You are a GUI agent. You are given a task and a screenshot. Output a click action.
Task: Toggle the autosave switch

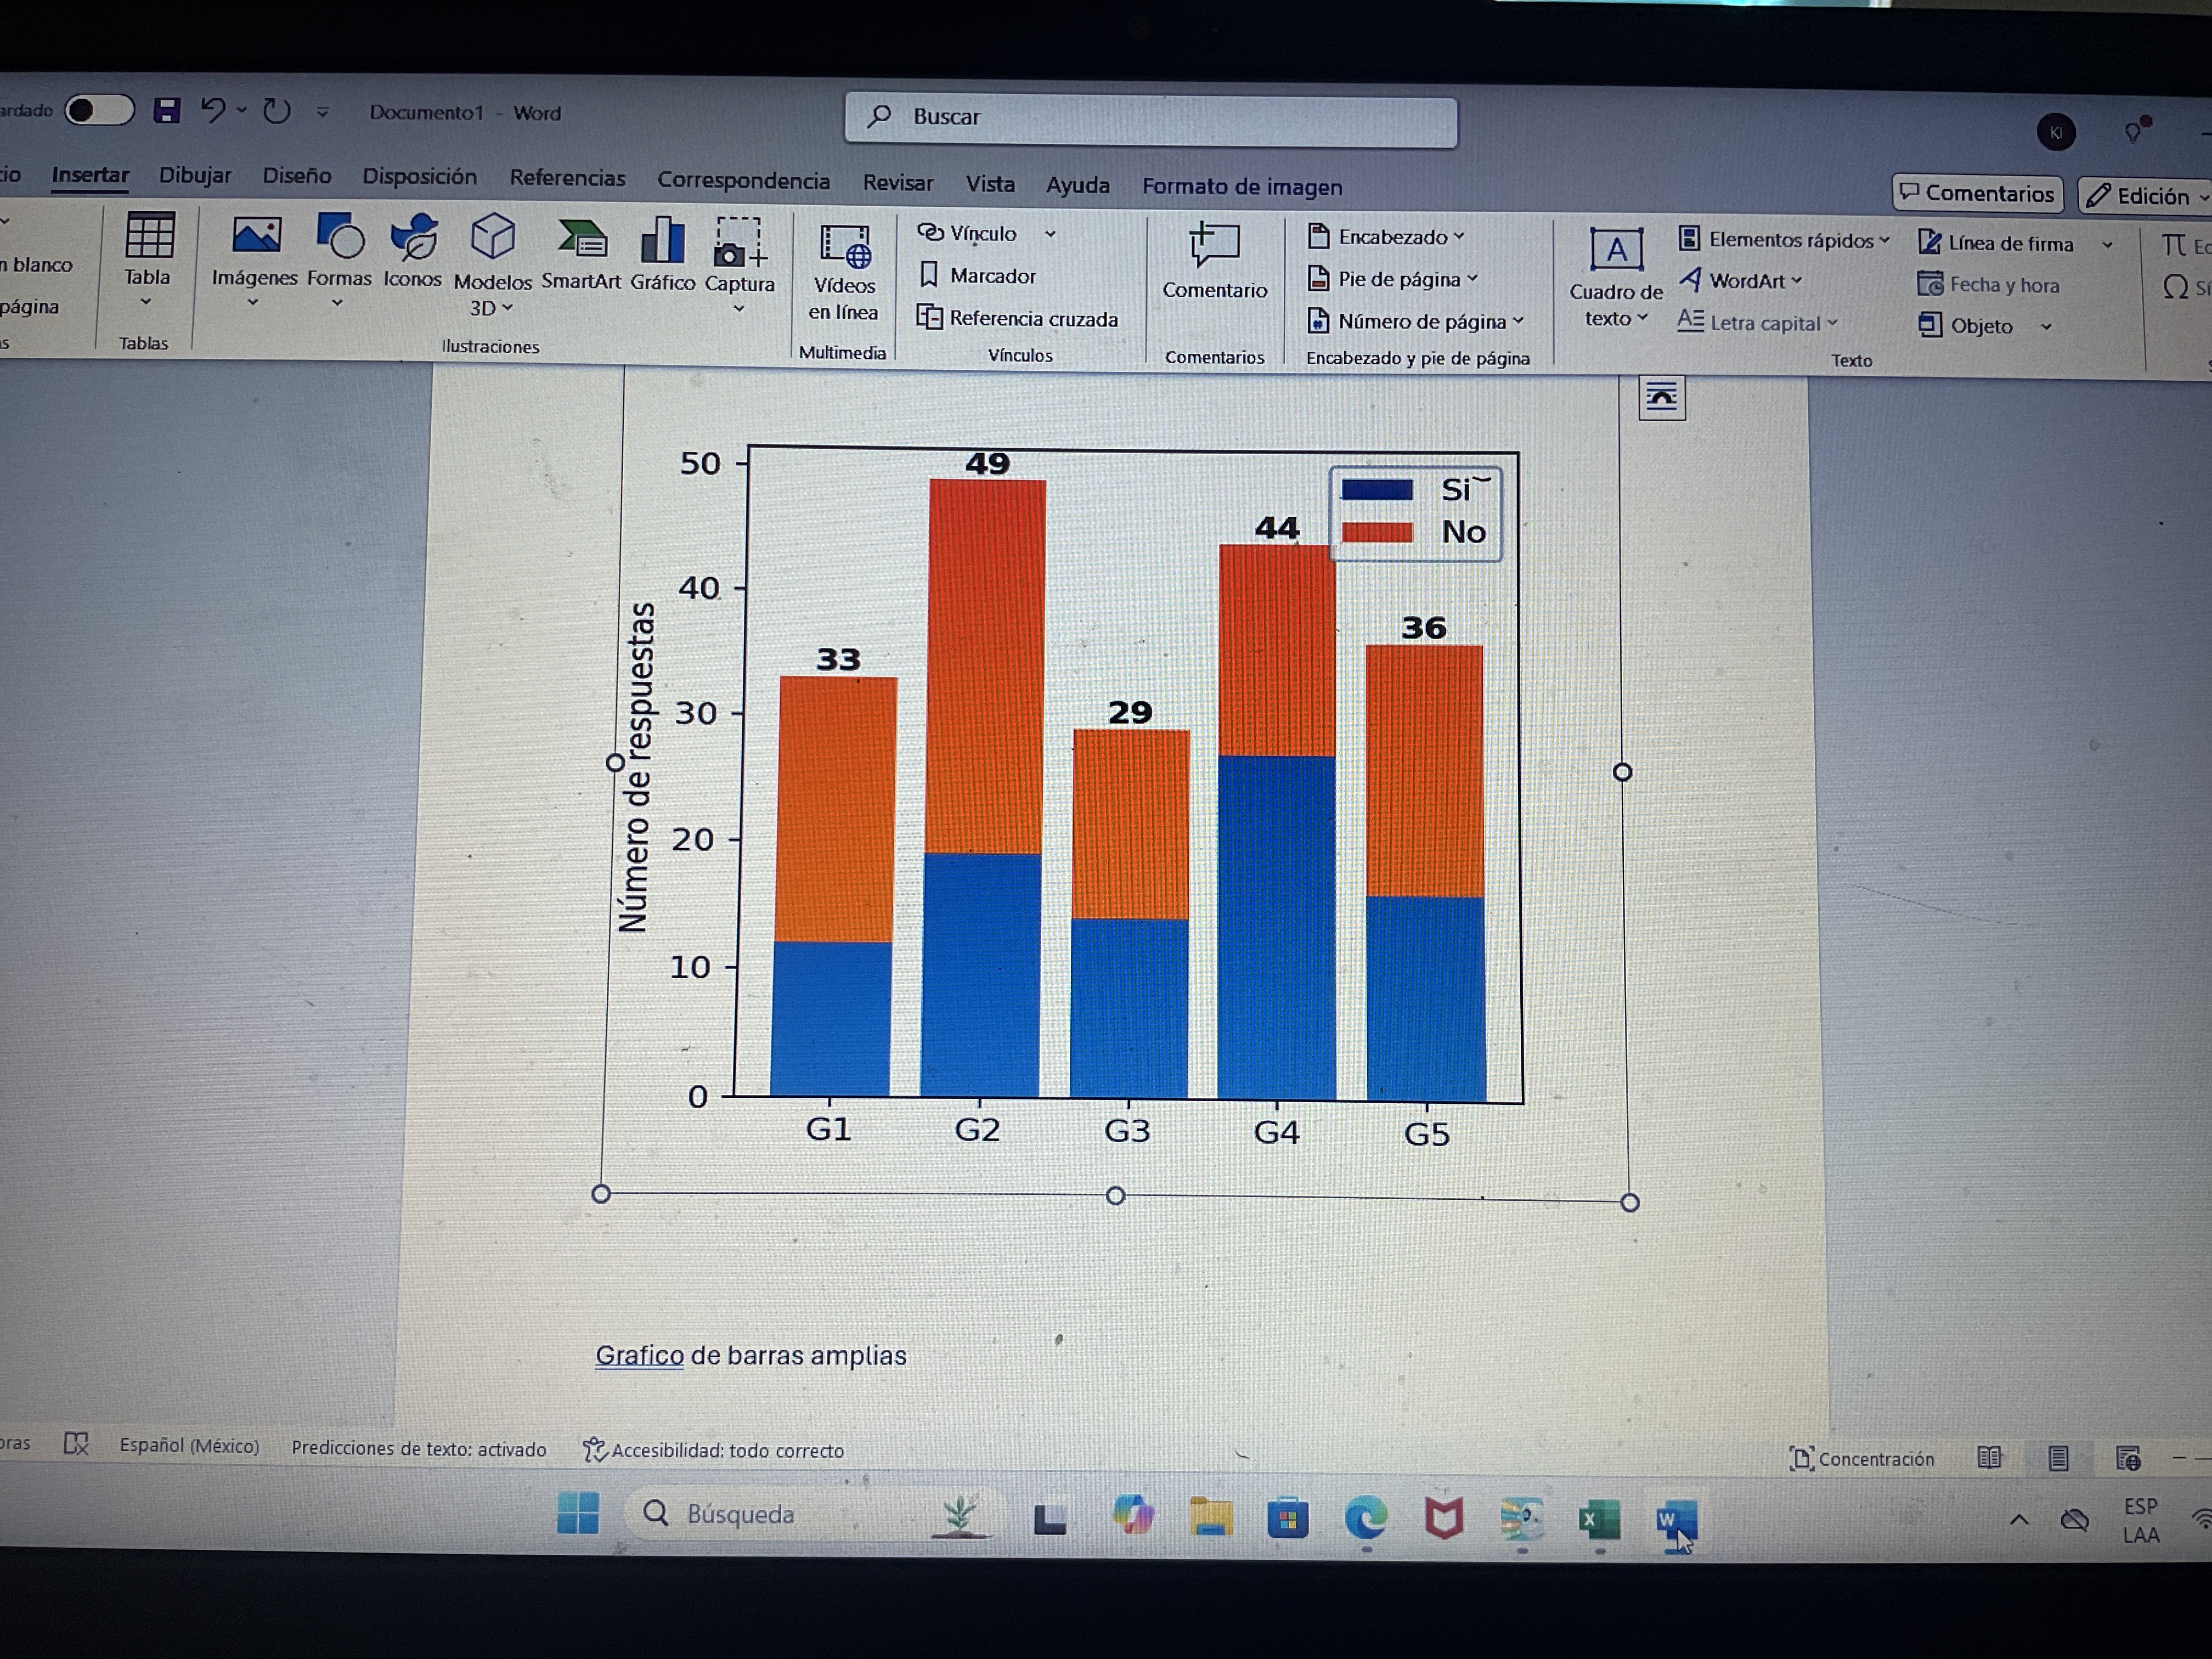click(x=99, y=110)
